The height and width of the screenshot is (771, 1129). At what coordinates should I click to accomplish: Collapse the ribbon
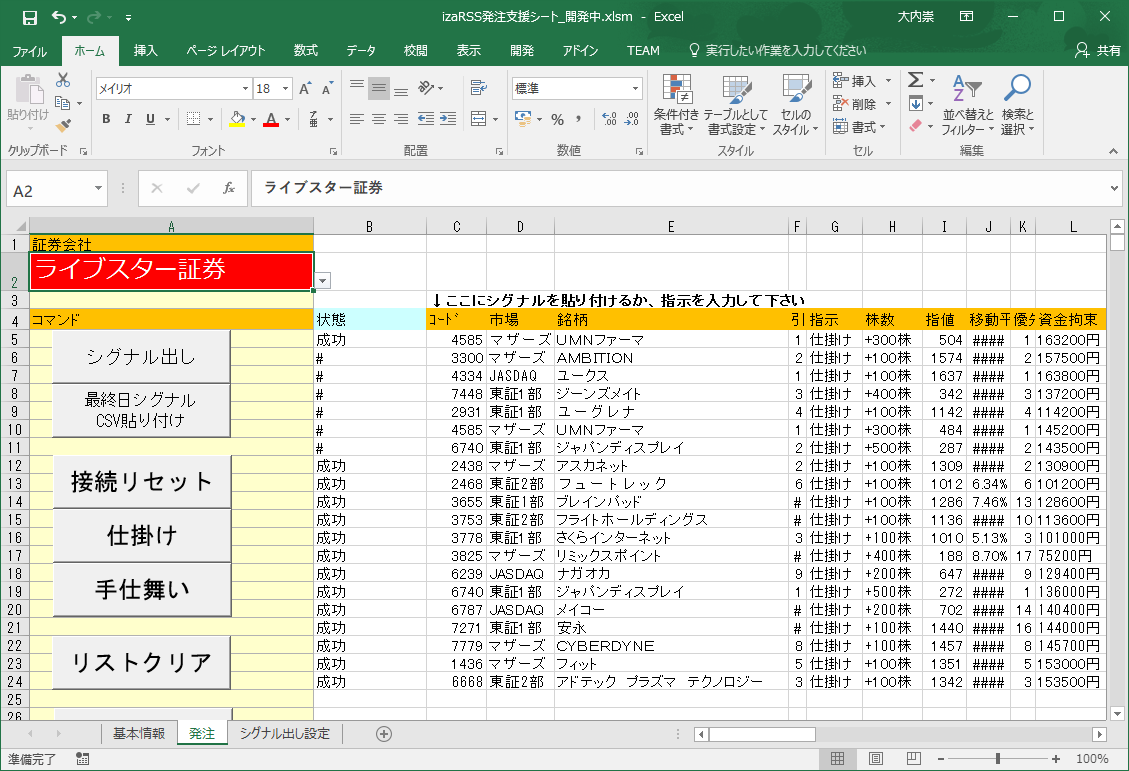point(1113,151)
